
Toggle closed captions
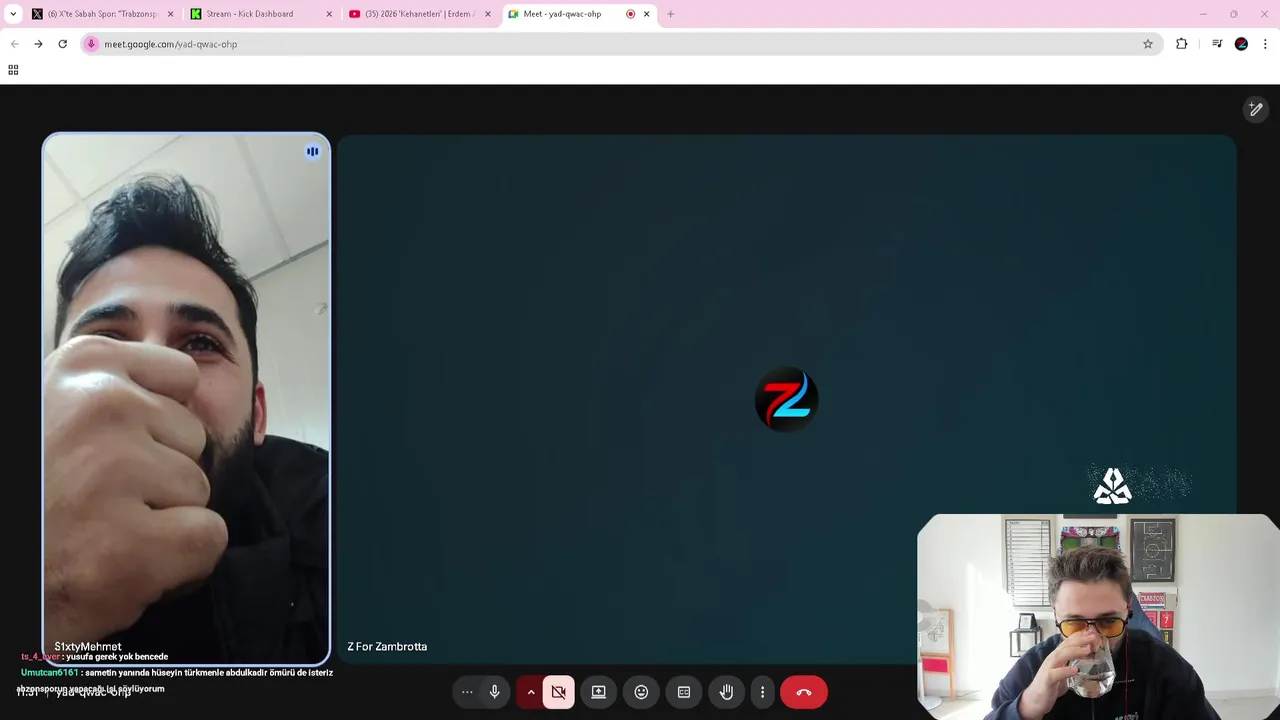click(684, 692)
